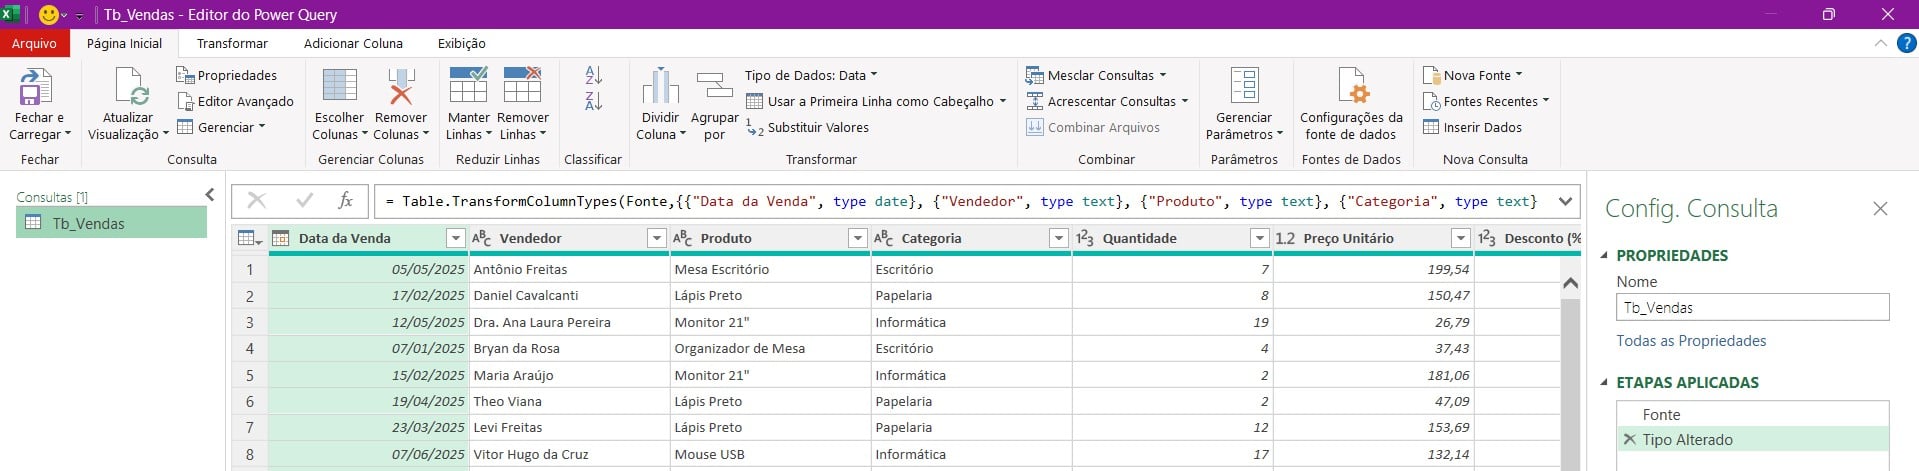The image size is (1919, 471).
Task: Switch to the Página Inicial tab
Action: (x=124, y=43)
